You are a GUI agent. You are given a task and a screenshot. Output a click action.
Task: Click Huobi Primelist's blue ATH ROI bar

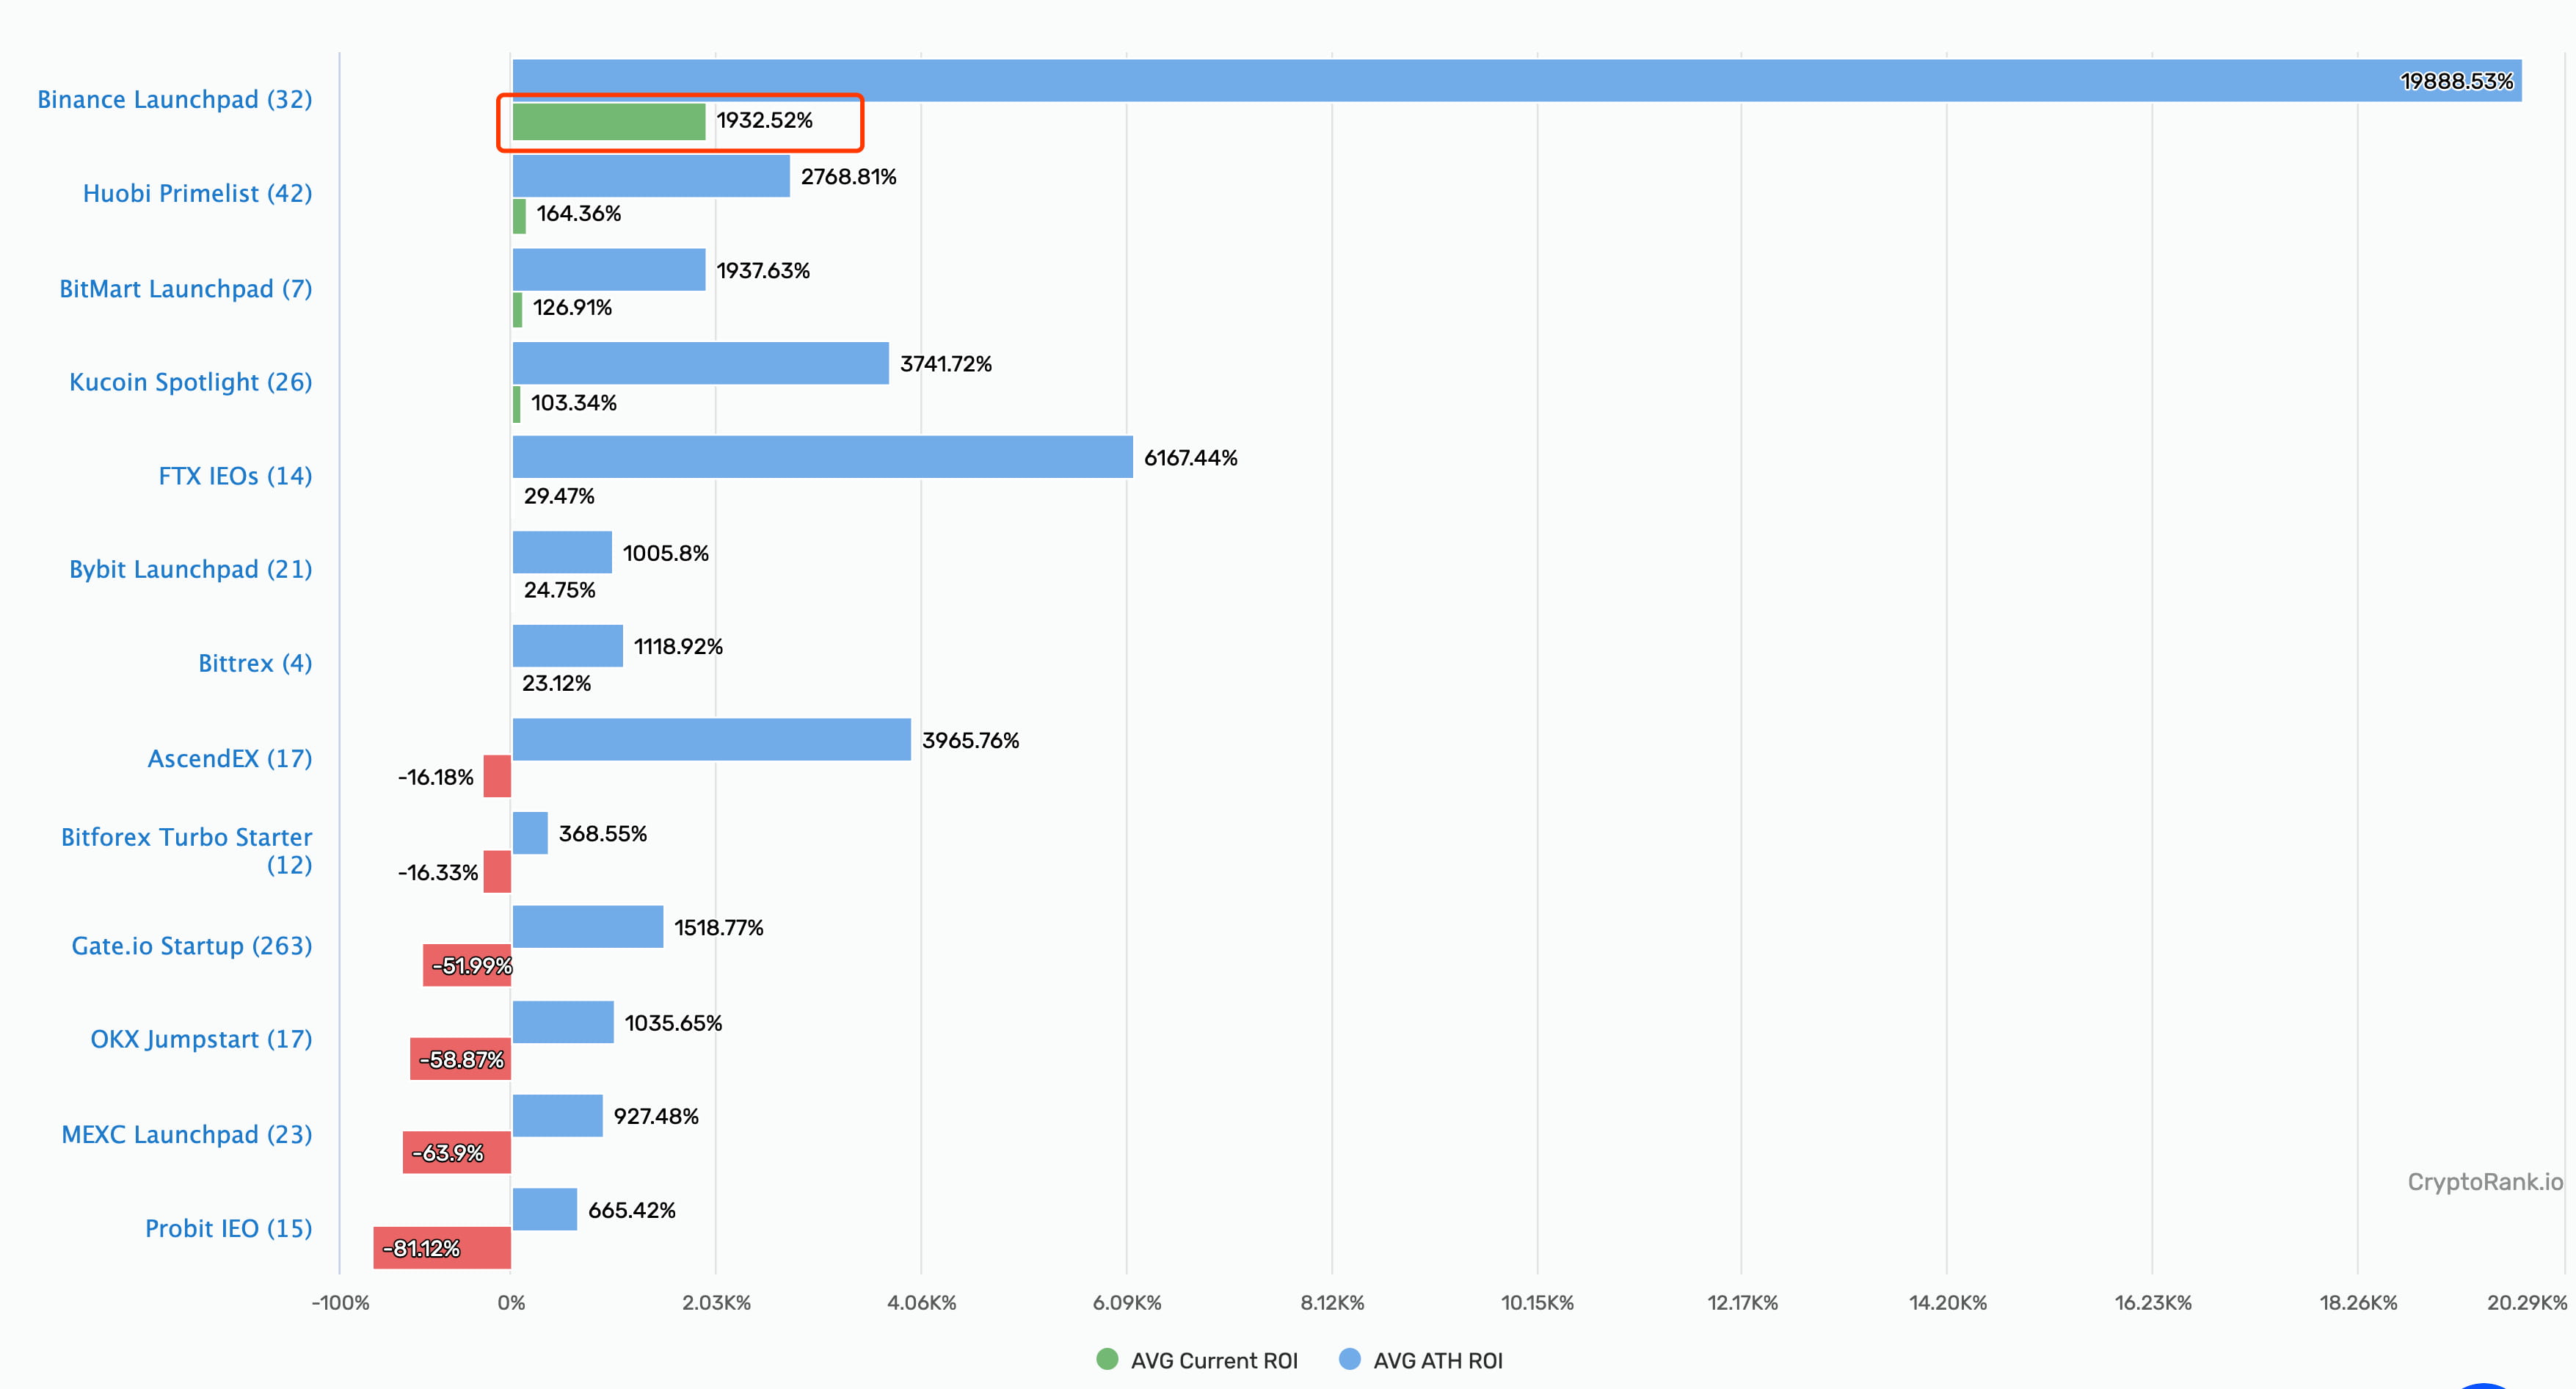(651, 176)
